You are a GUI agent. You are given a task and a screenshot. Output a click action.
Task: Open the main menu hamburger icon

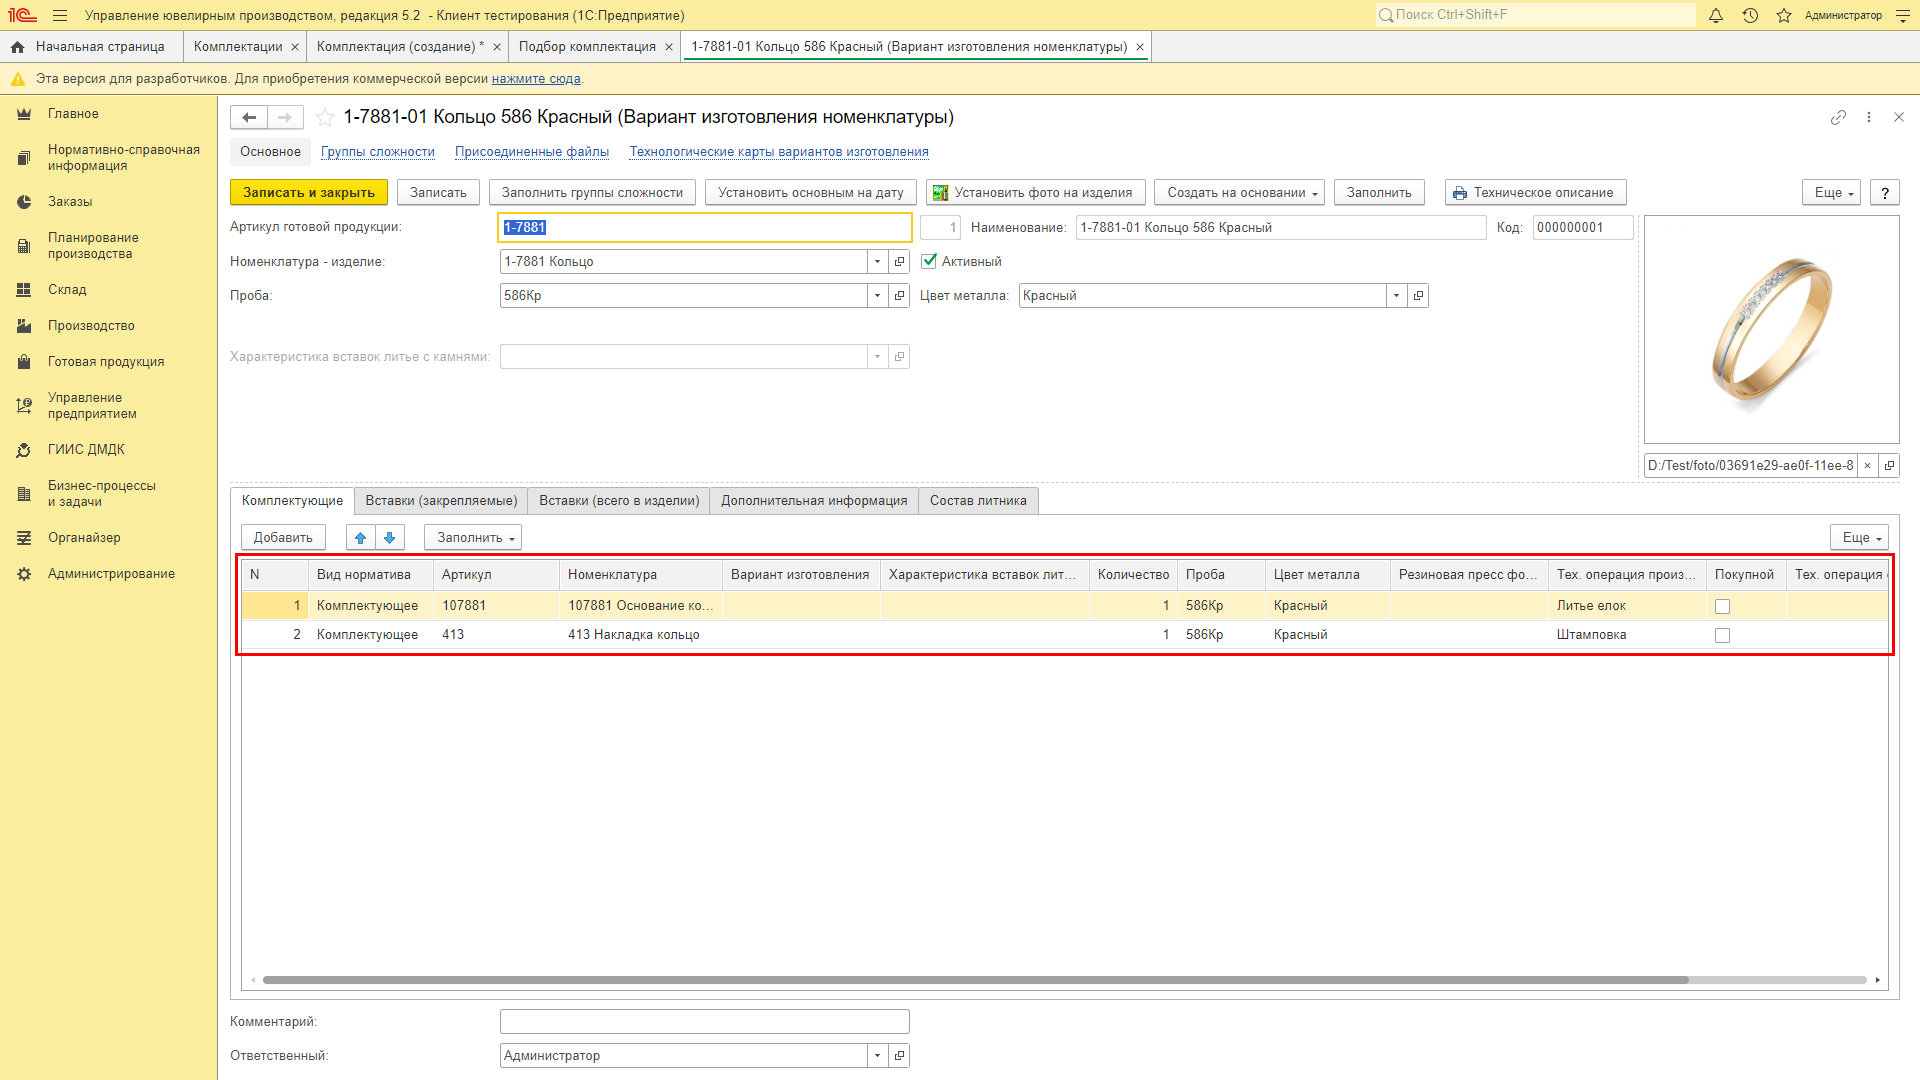pos(60,15)
